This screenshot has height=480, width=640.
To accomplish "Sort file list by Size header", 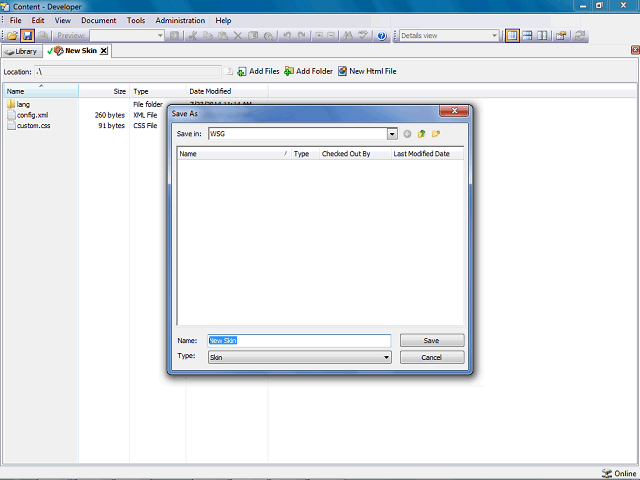I will coord(104,91).
